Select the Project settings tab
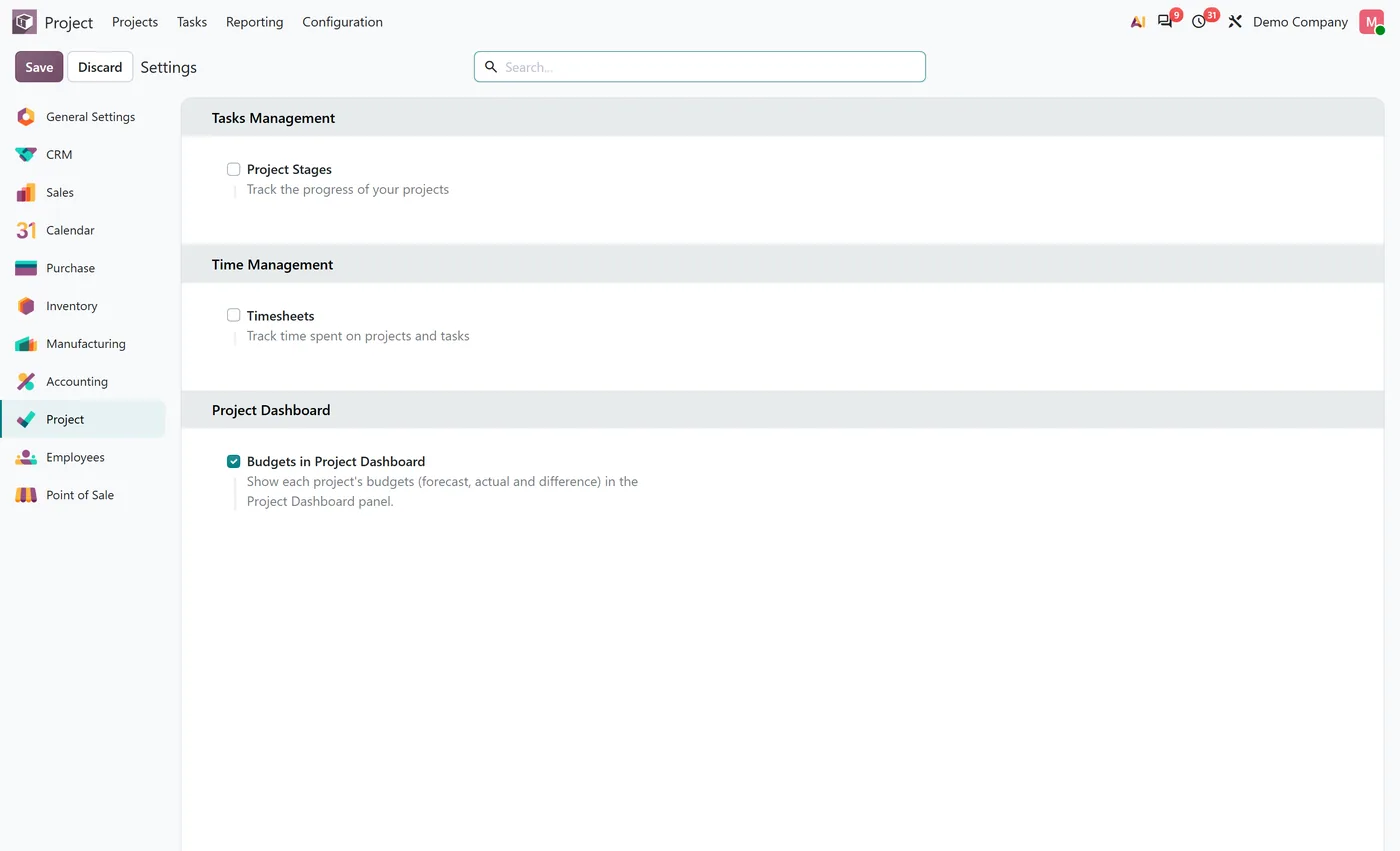 tap(83, 420)
